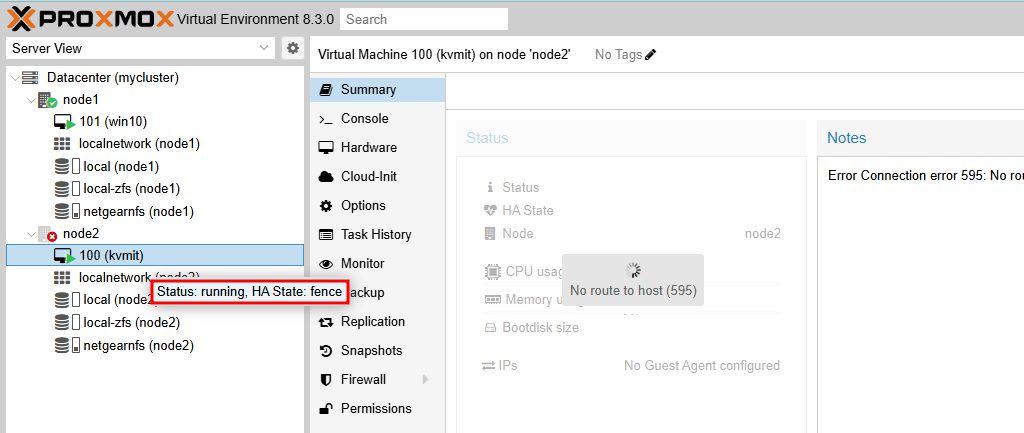Select node2 offline server icon
The height and width of the screenshot is (433, 1024).
click(47, 234)
